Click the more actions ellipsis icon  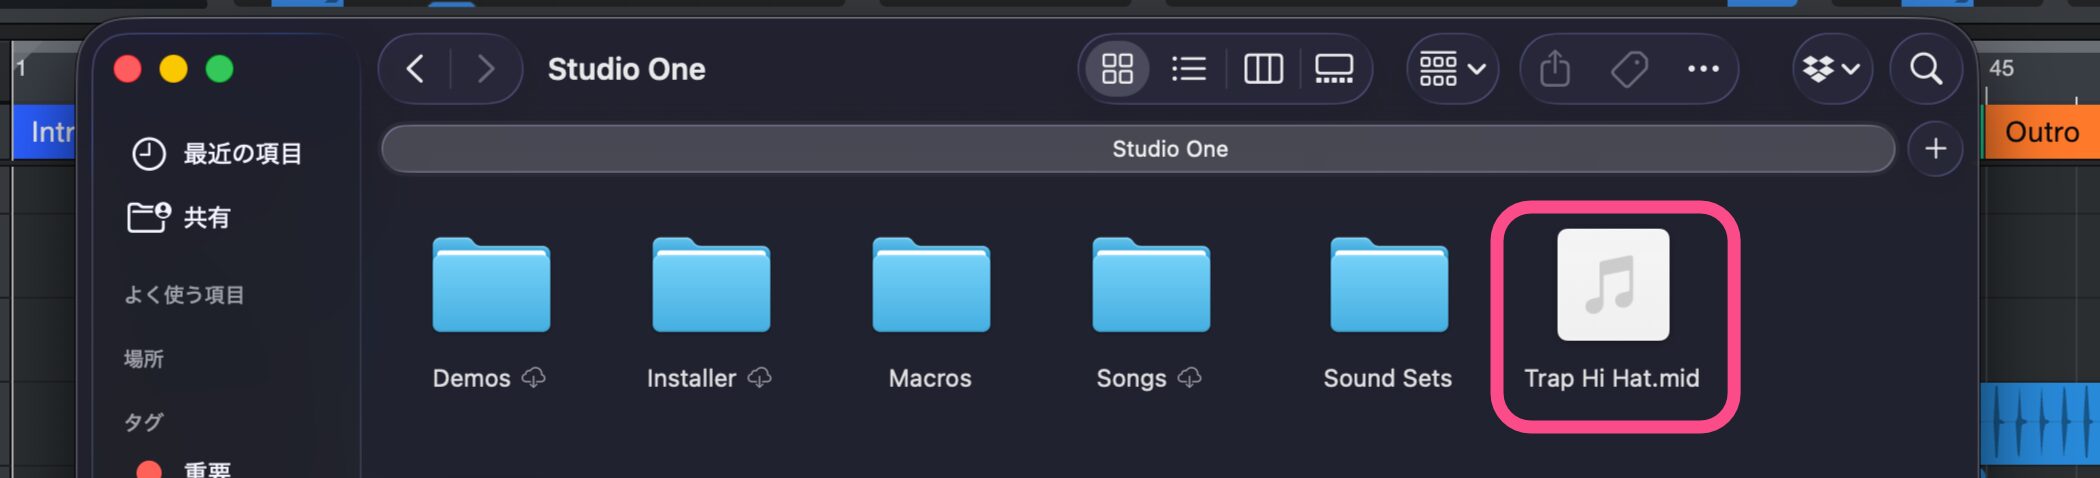pyautogui.click(x=1703, y=69)
